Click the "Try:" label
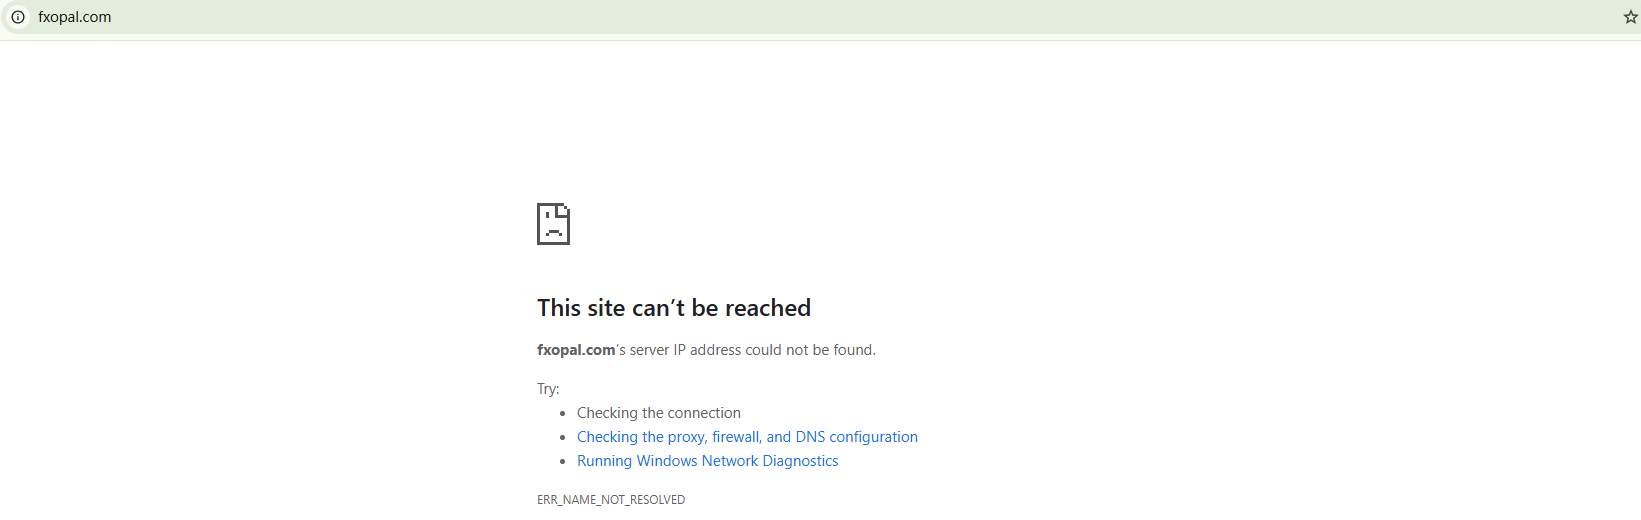 pyautogui.click(x=548, y=389)
